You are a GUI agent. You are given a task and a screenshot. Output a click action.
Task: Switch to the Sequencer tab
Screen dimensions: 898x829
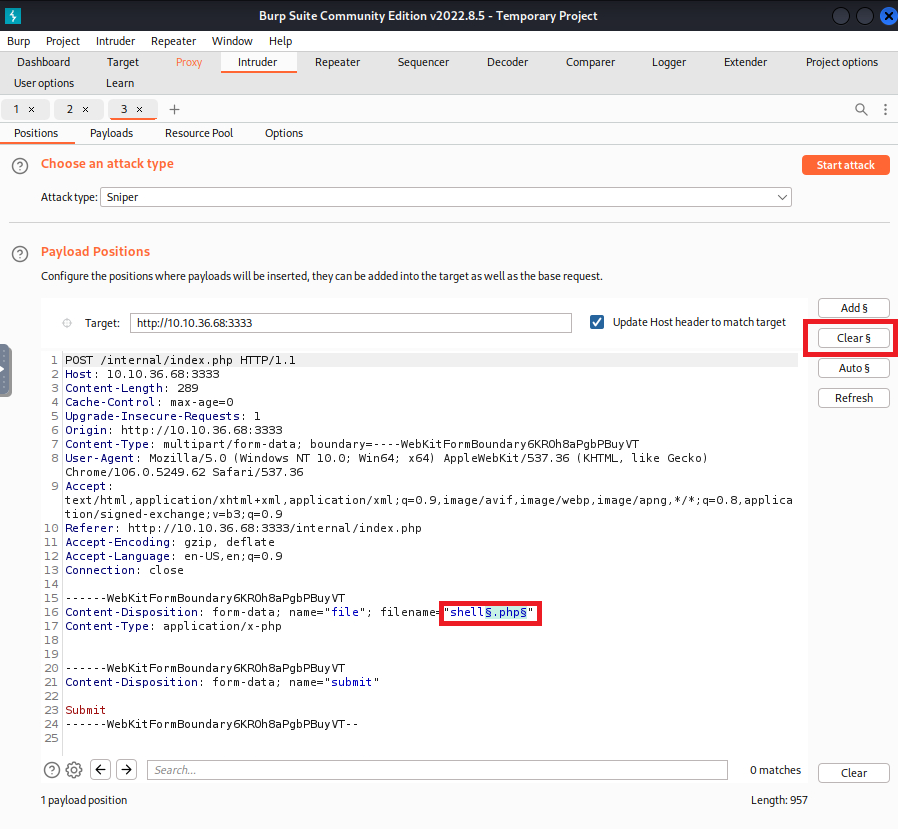pyautogui.click(x=423, y=62)
